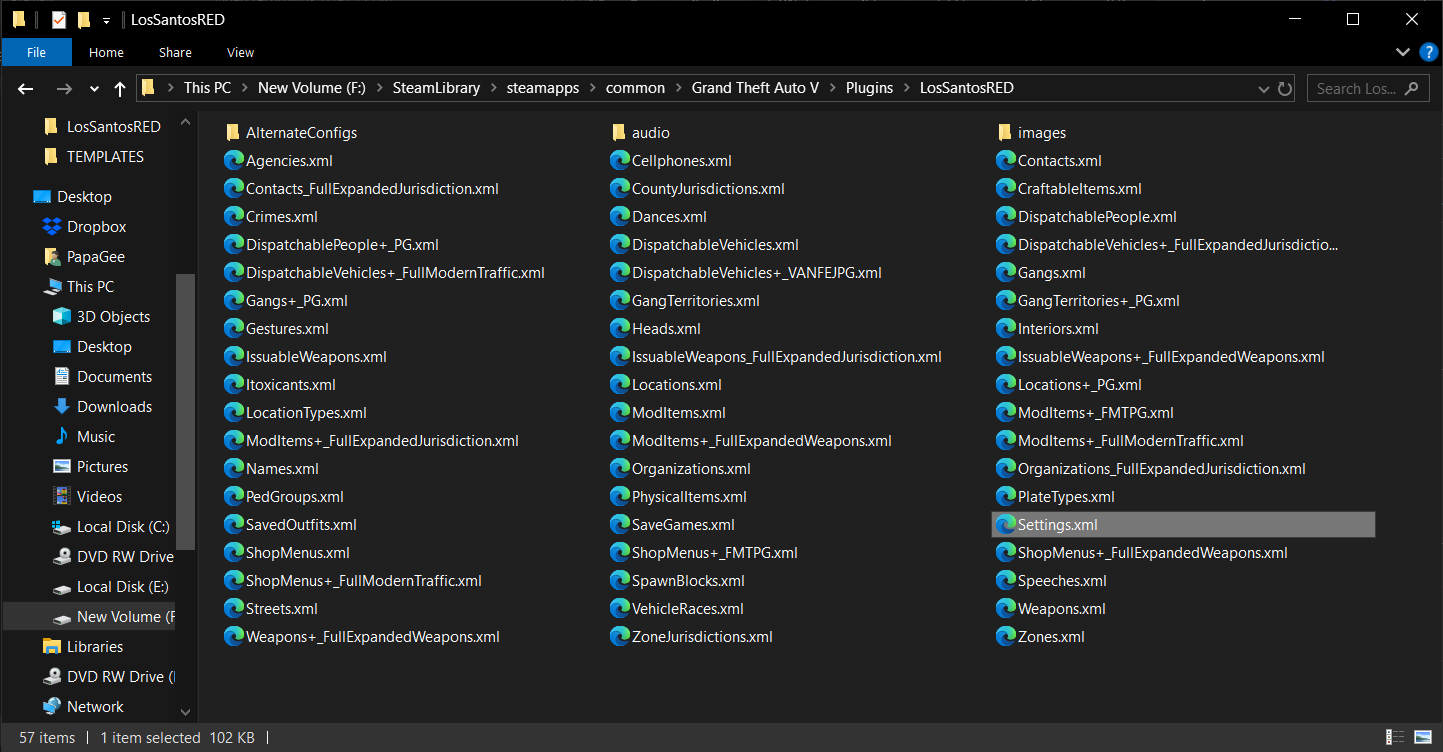The width and height of the screenshot is (1443, 752).
Task: Switch to details view icon in status bar
Action: pos(1395,738)
